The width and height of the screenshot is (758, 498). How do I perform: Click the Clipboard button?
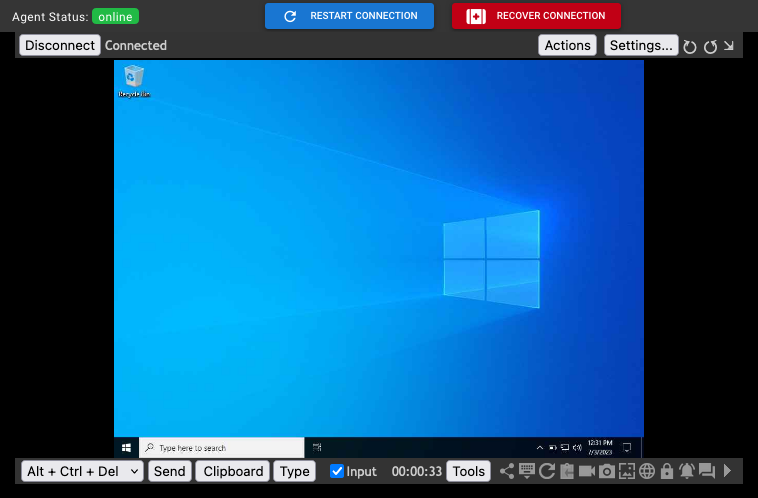tap(233, 471)
